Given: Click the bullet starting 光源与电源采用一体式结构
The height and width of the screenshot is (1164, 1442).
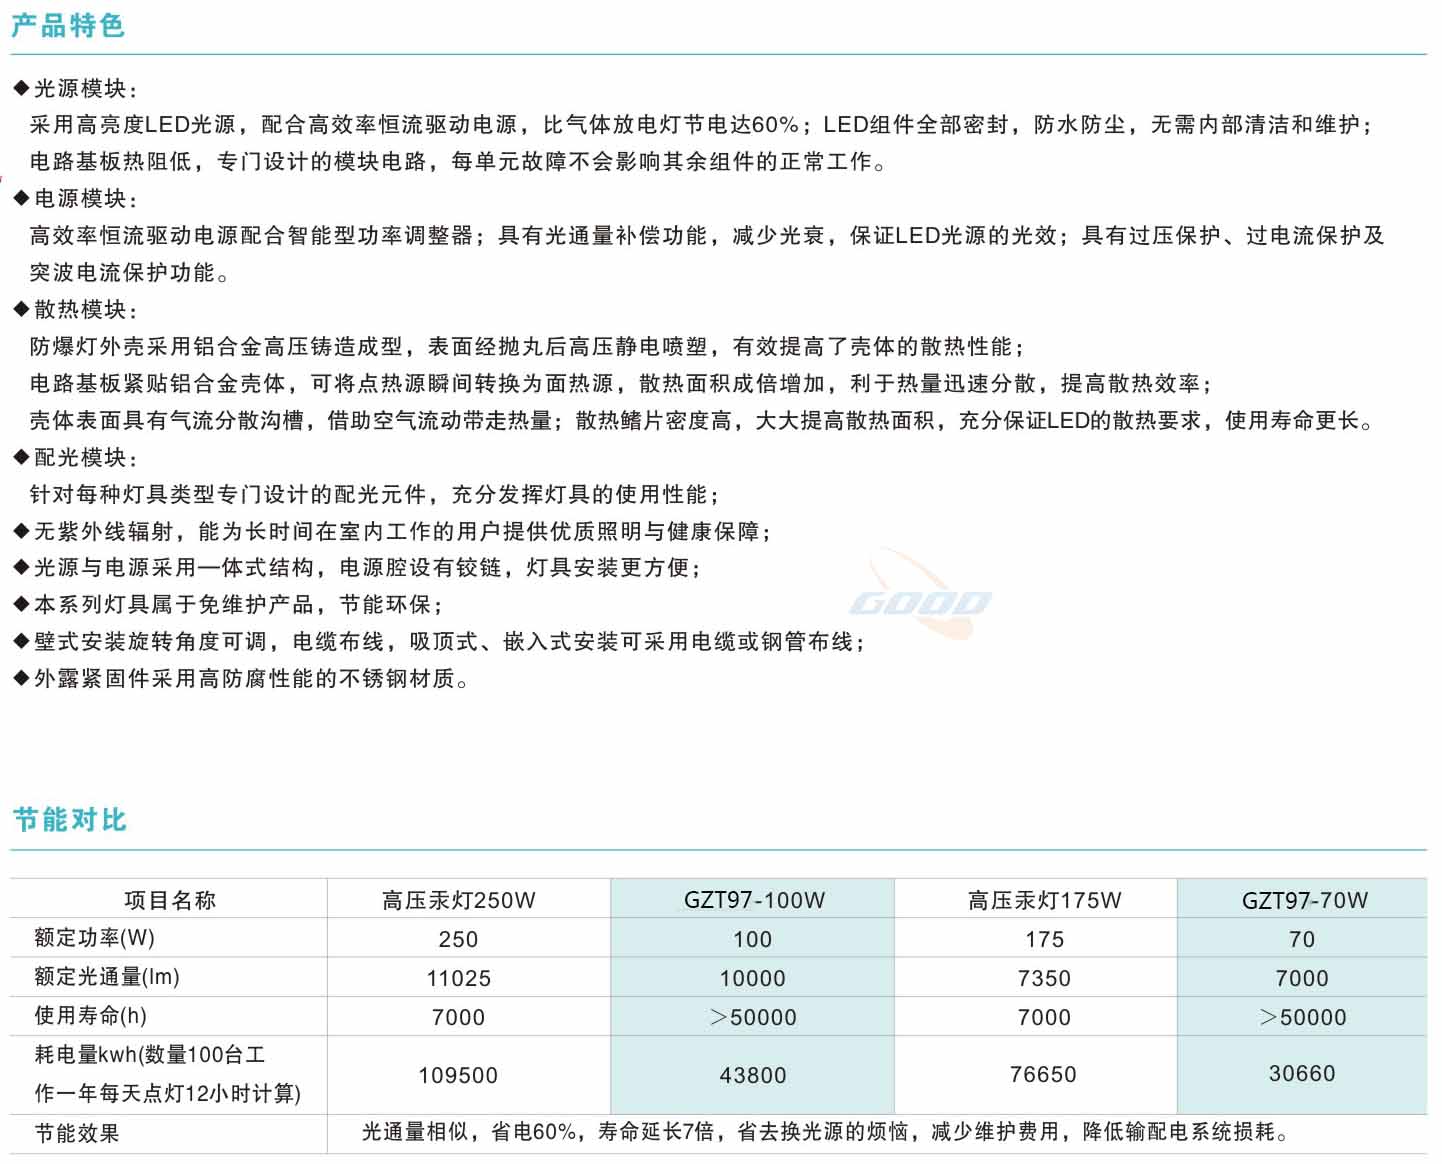Looking at the screenshot, I should pos(357,568).
